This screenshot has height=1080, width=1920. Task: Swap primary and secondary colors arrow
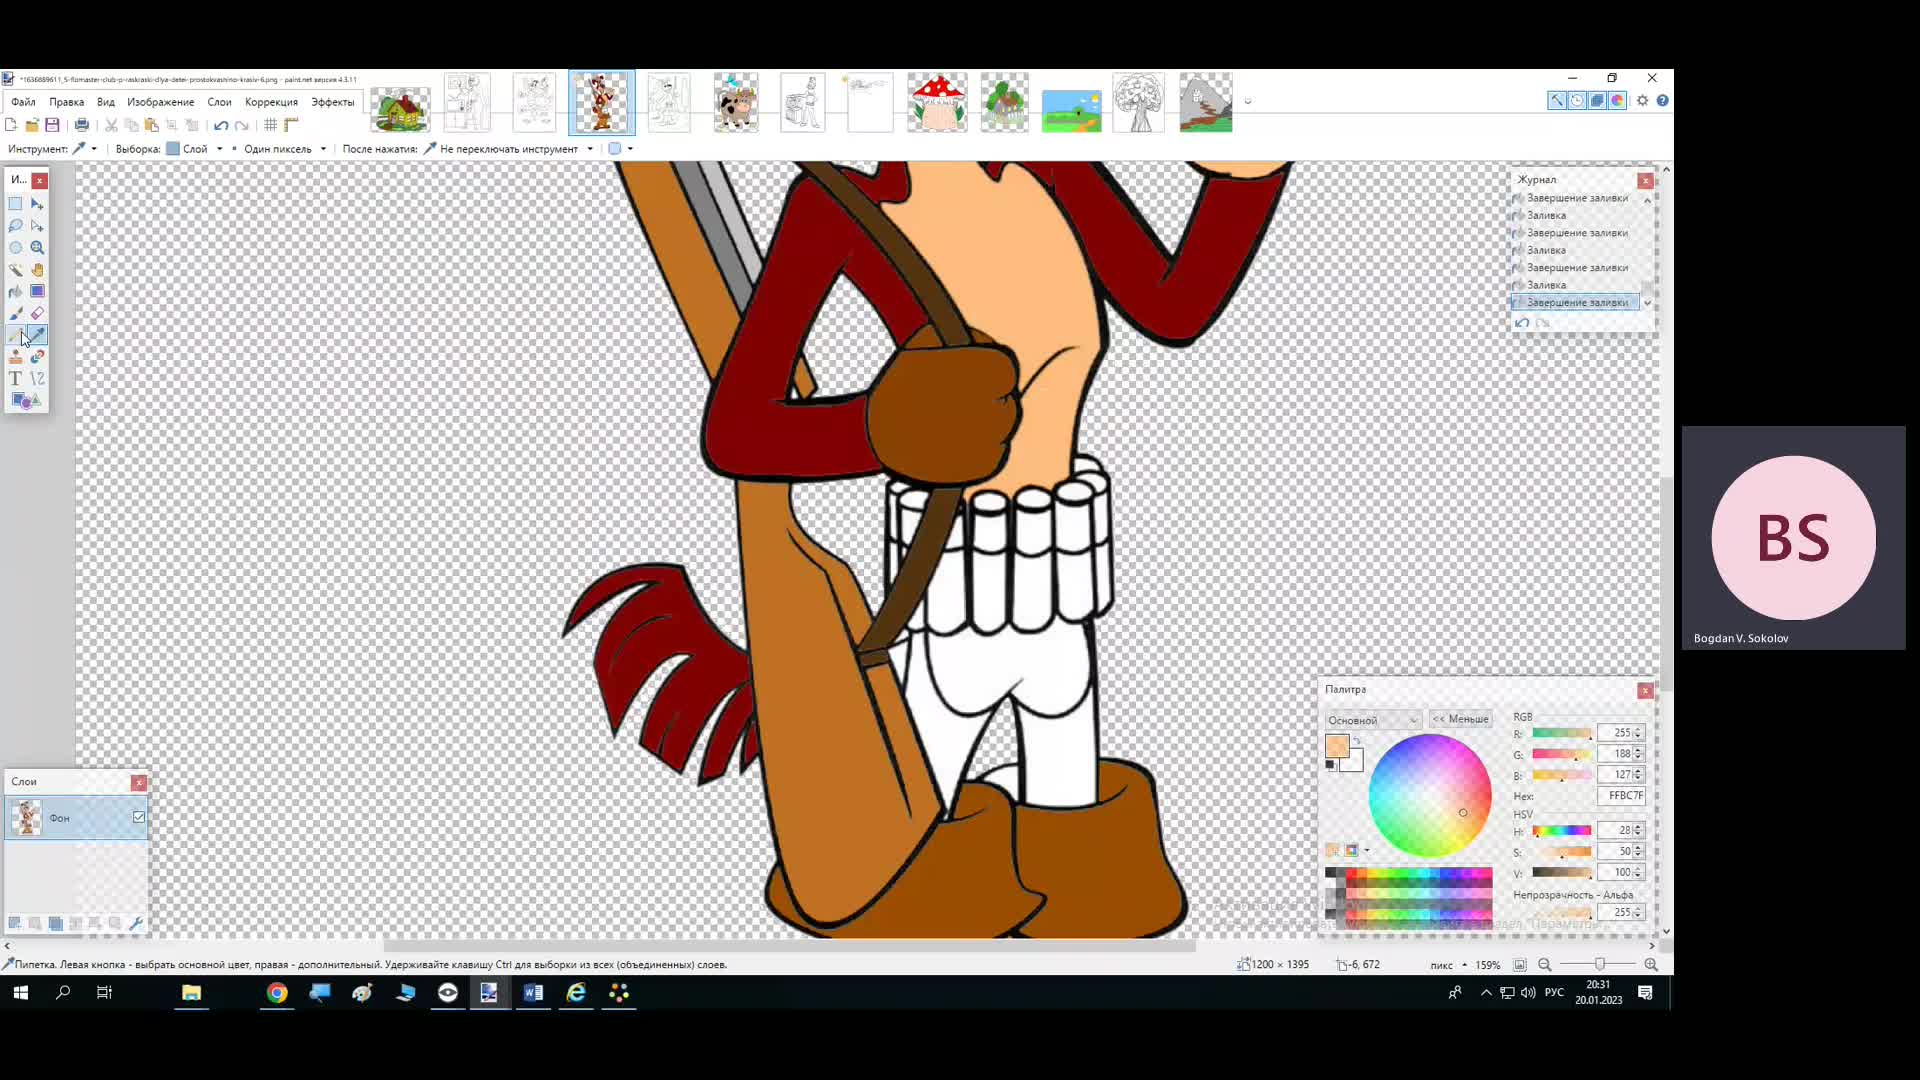point(1357,741)
